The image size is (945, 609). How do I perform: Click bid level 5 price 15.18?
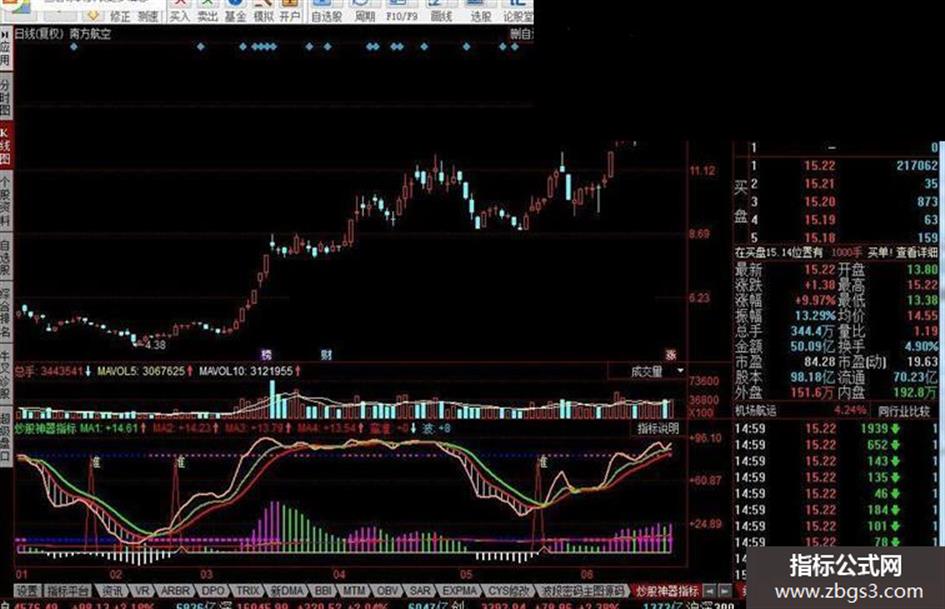(x=820, y=238)
